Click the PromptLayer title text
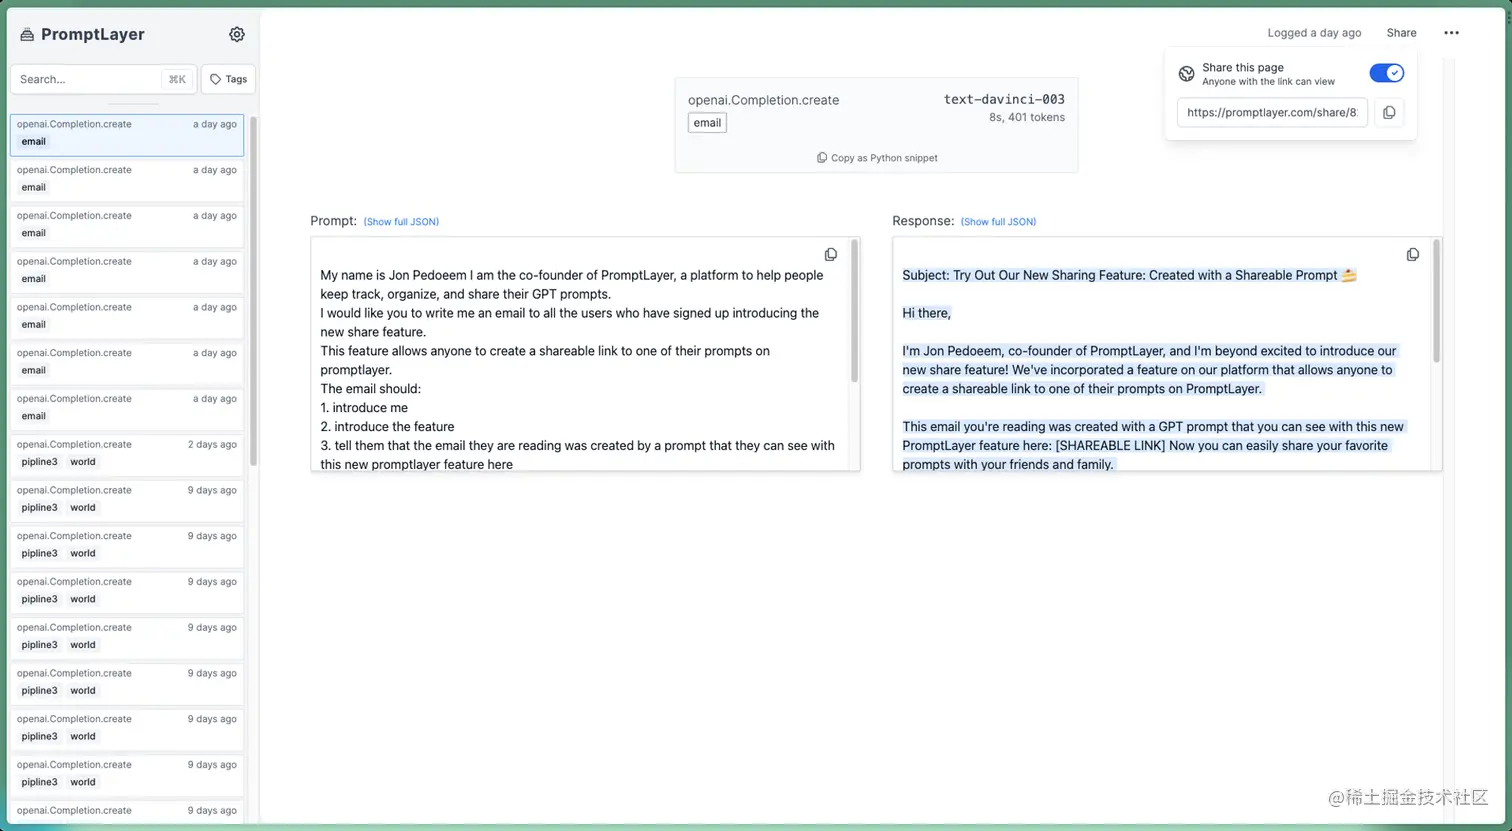This screenshot has height=831, width=1512. 92,34
